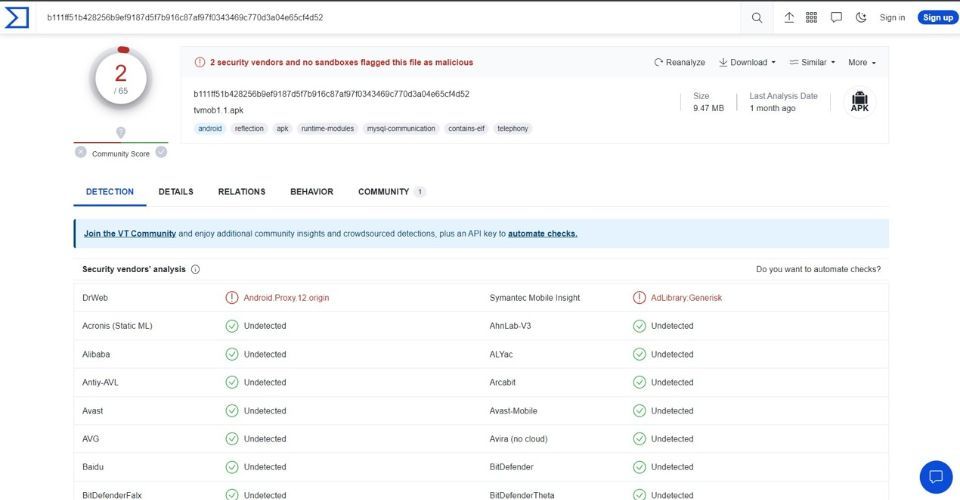Viewport: 960px width, 500px height.
Task: Click the reflection tag
Action: [249, 129]
